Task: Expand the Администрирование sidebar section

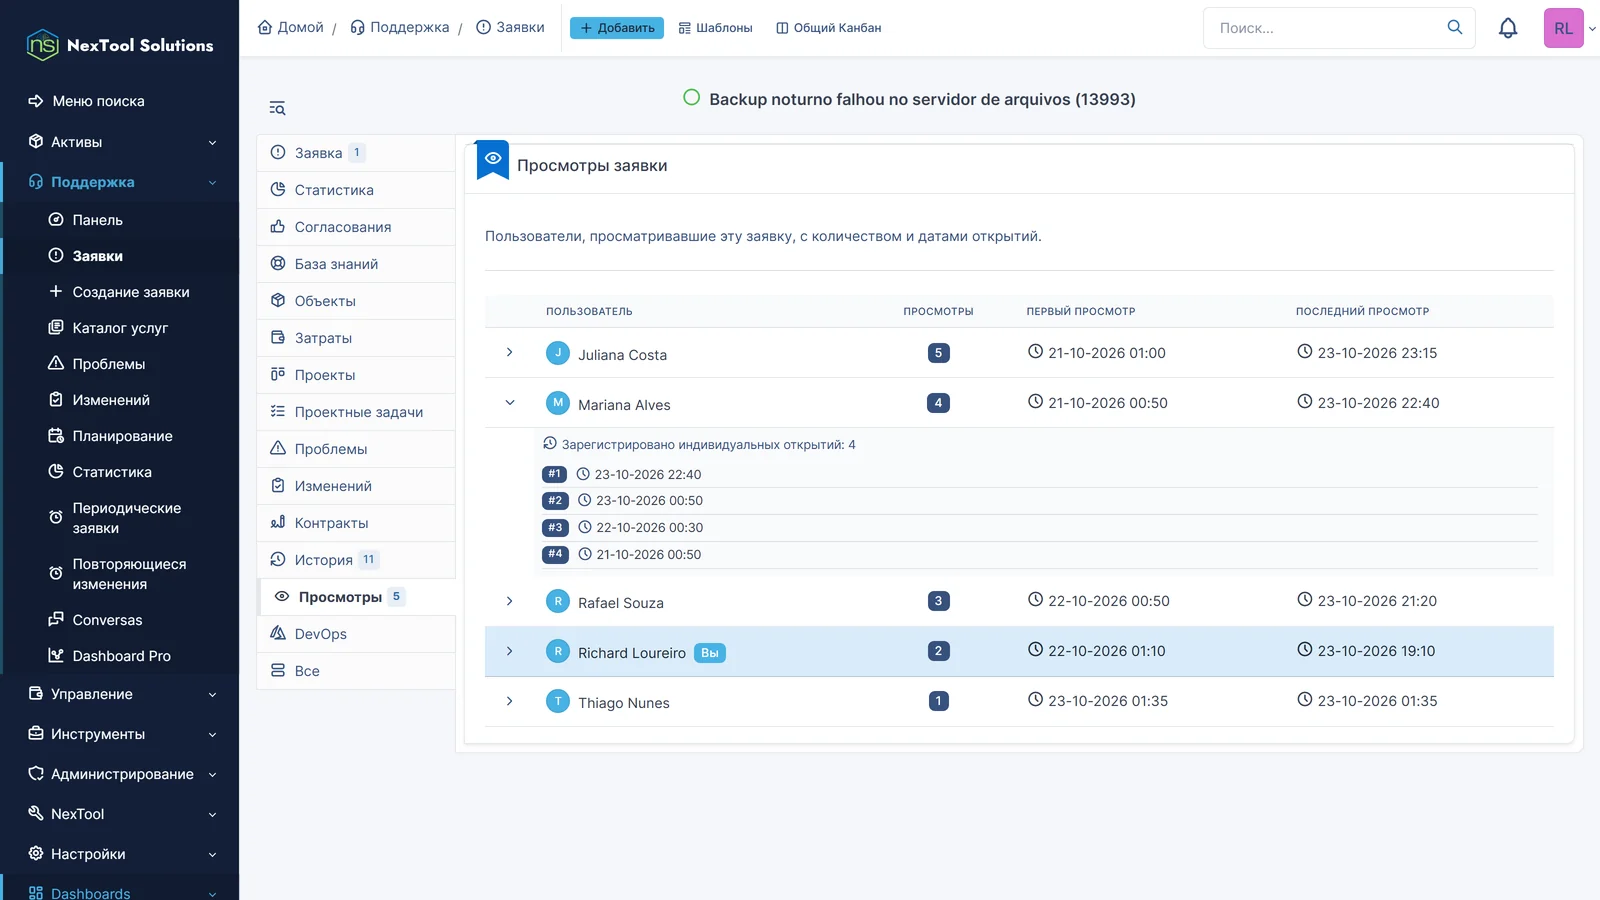Action: pyautogui.click(x=120, y=774)
